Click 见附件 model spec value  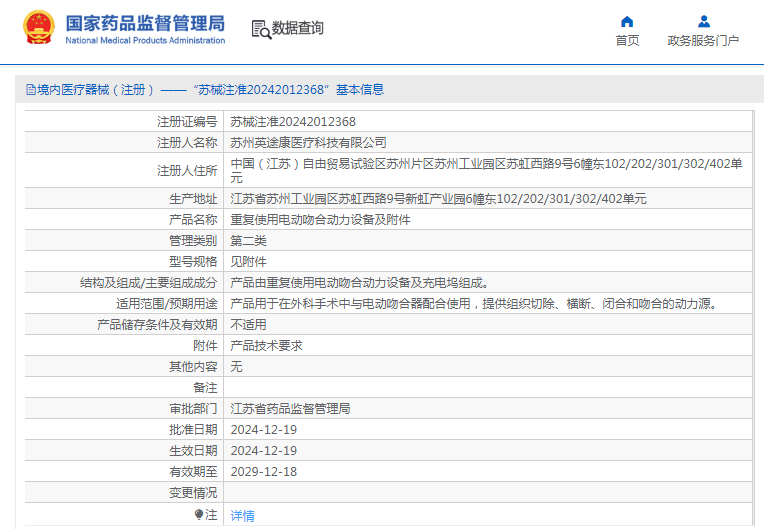coord(248,261)
